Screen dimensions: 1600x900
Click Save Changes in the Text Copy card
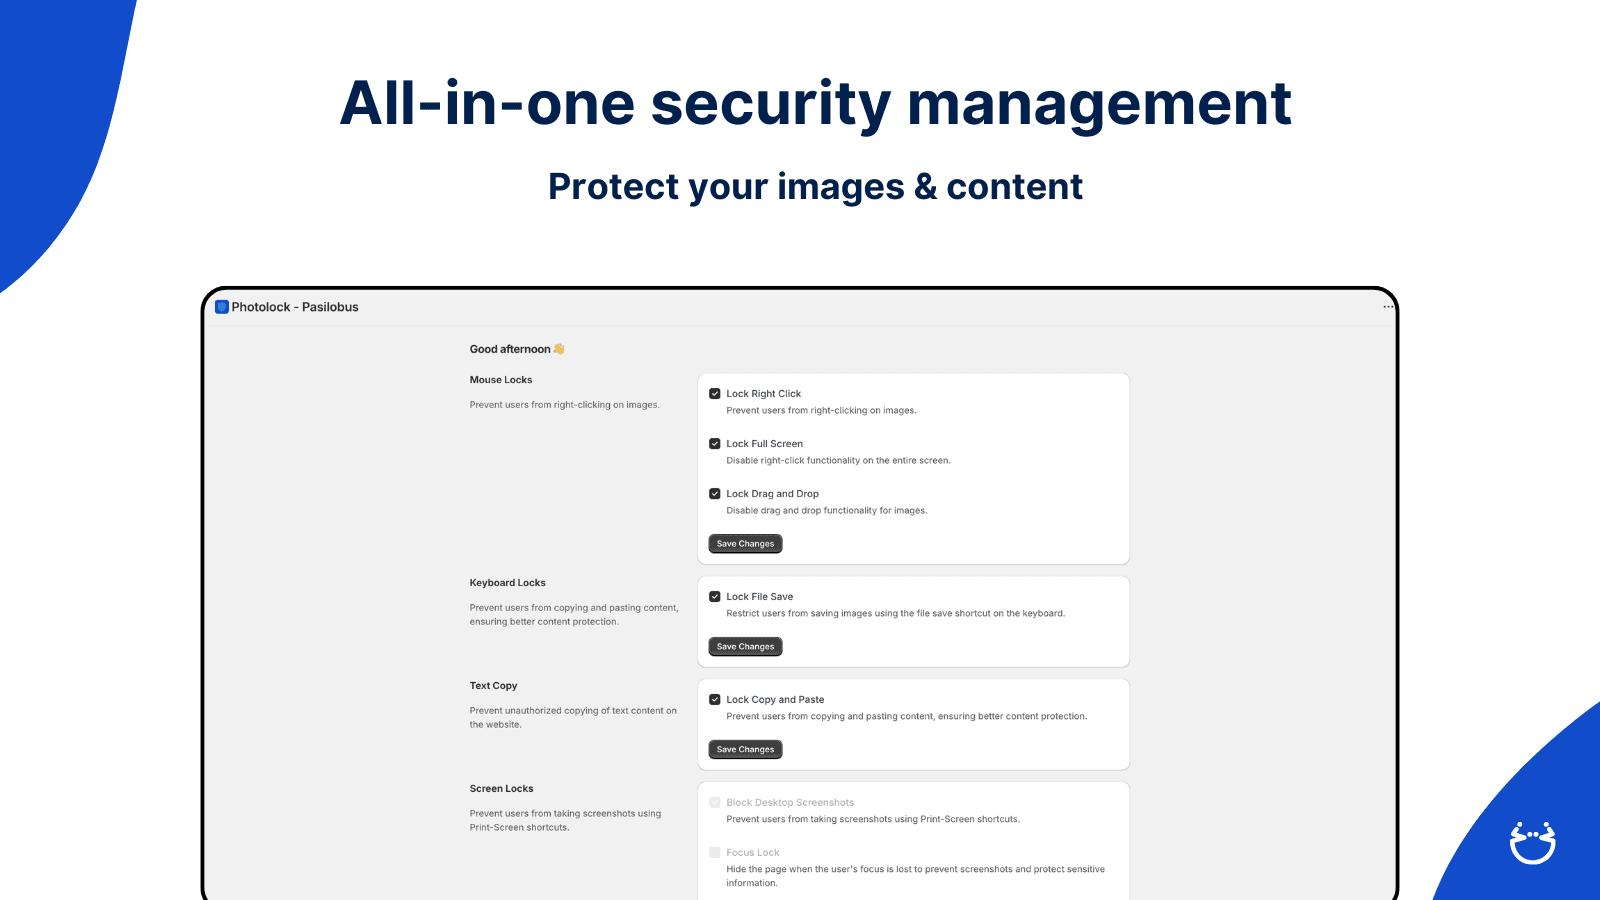[744, 749]
